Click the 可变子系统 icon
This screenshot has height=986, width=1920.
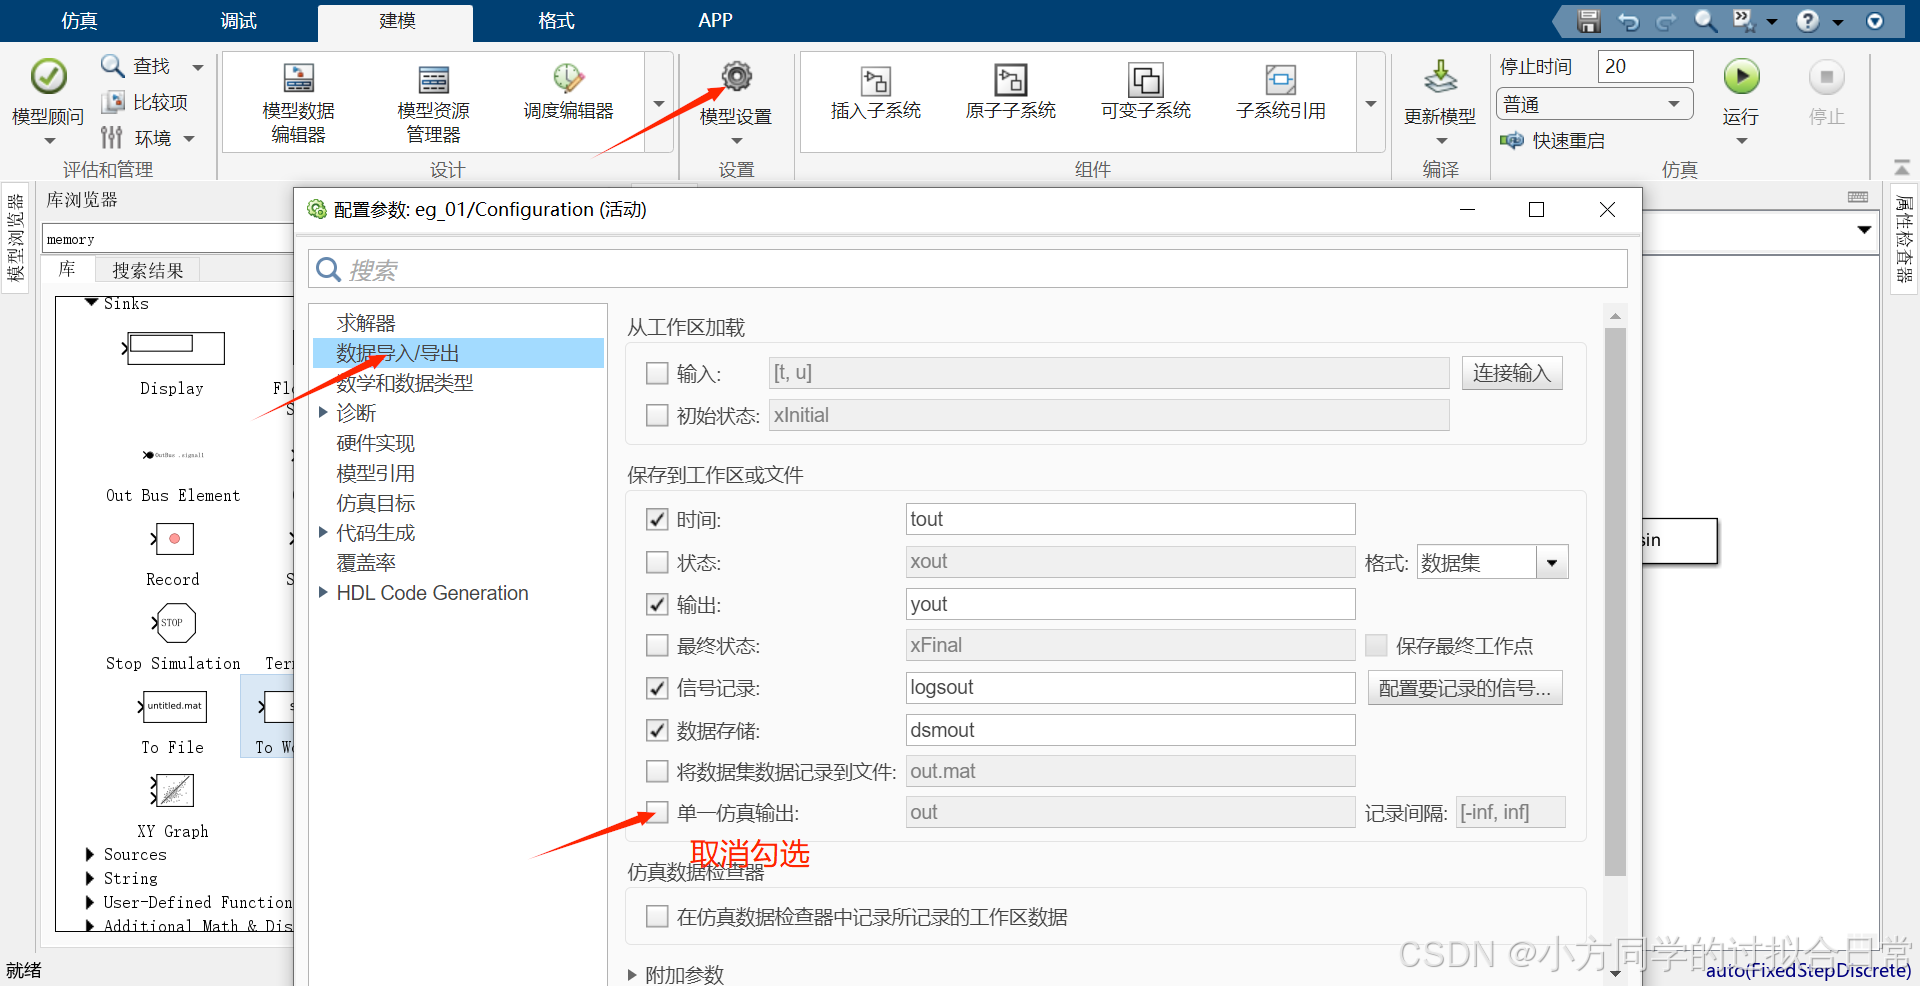tap(1145, 95)
